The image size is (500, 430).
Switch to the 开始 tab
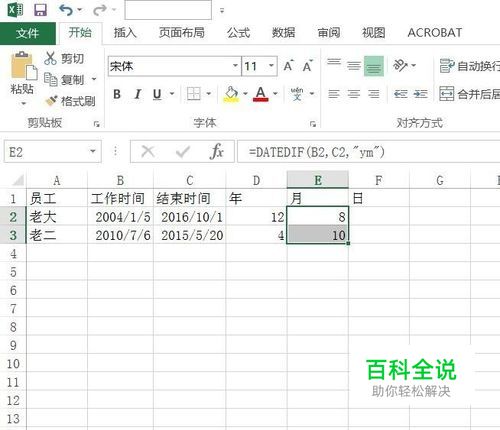80,33
